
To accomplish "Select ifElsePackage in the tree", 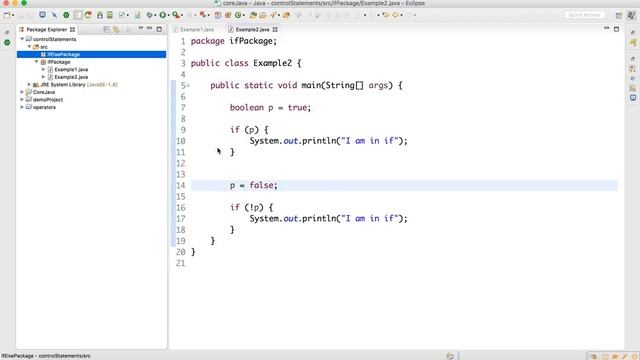I will point(91,54).
